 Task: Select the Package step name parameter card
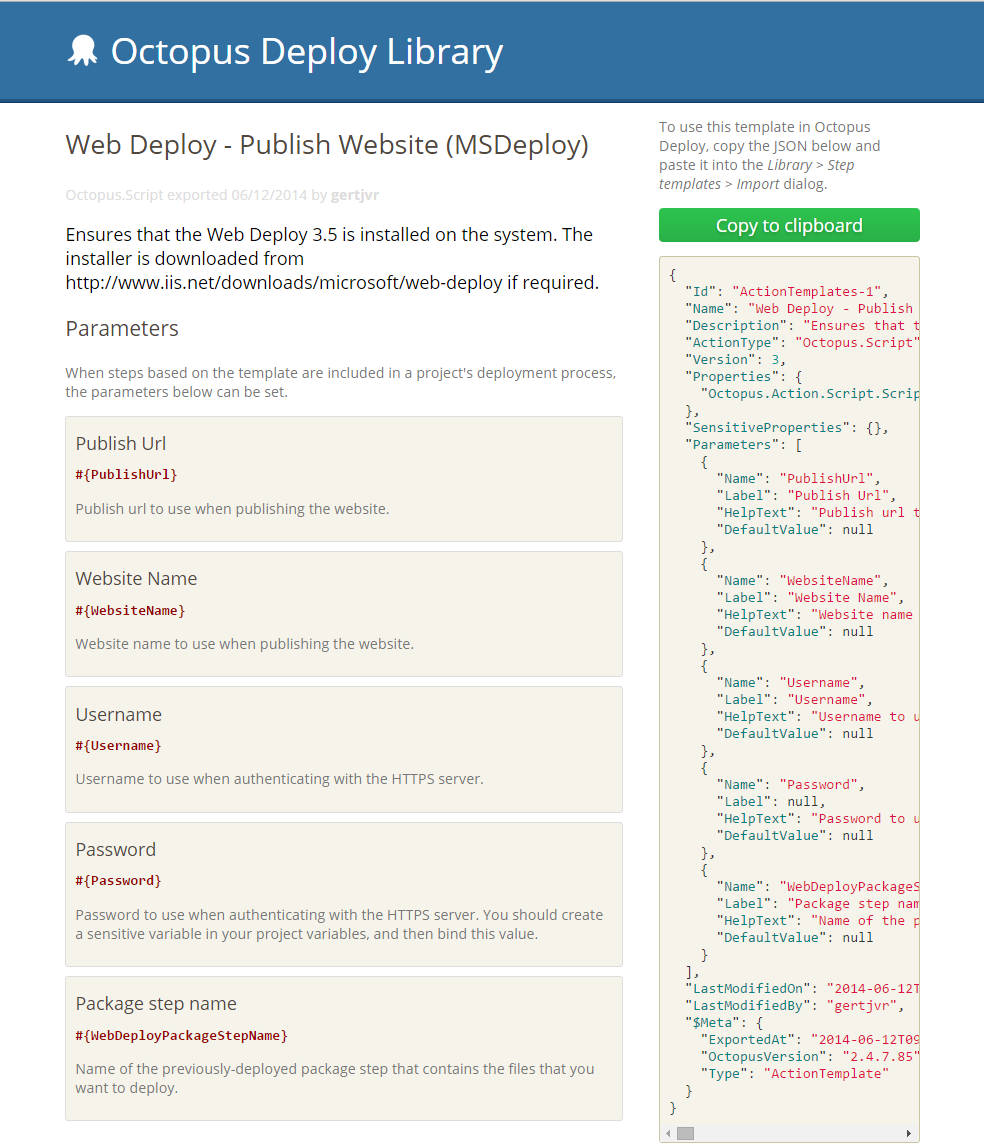pos(343,1047)
